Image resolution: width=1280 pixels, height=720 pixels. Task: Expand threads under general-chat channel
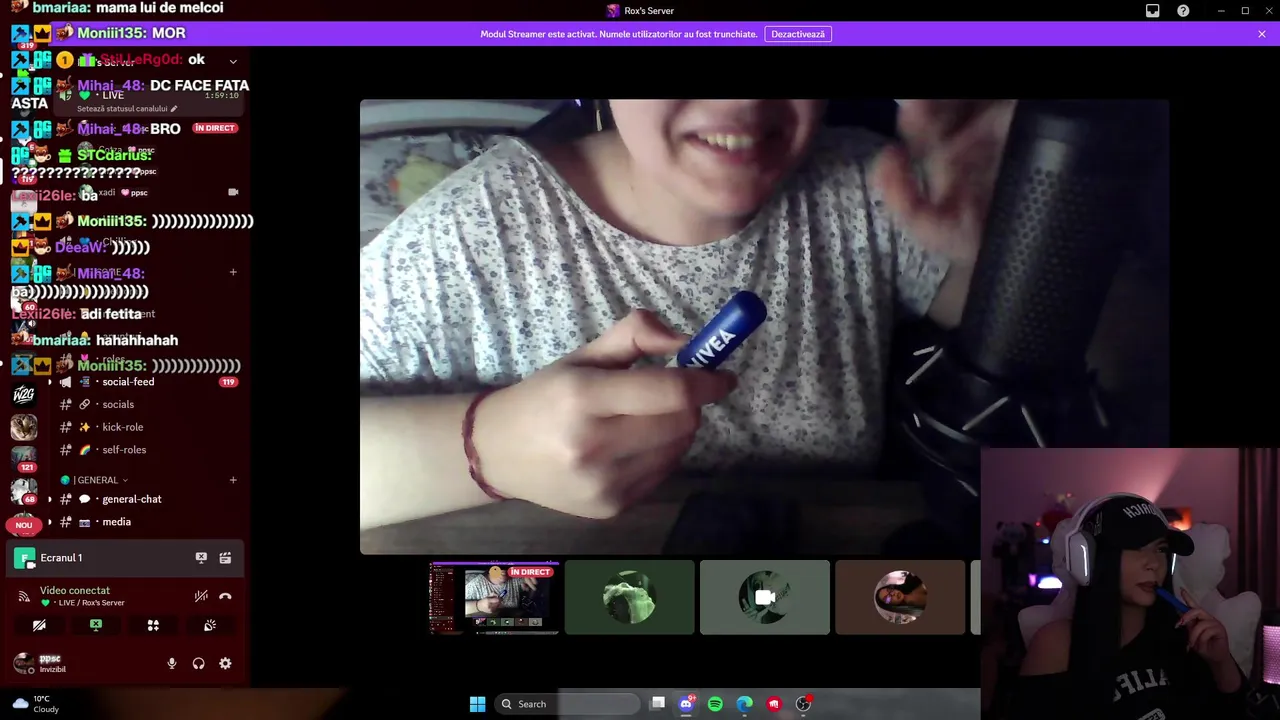(50, 499)
